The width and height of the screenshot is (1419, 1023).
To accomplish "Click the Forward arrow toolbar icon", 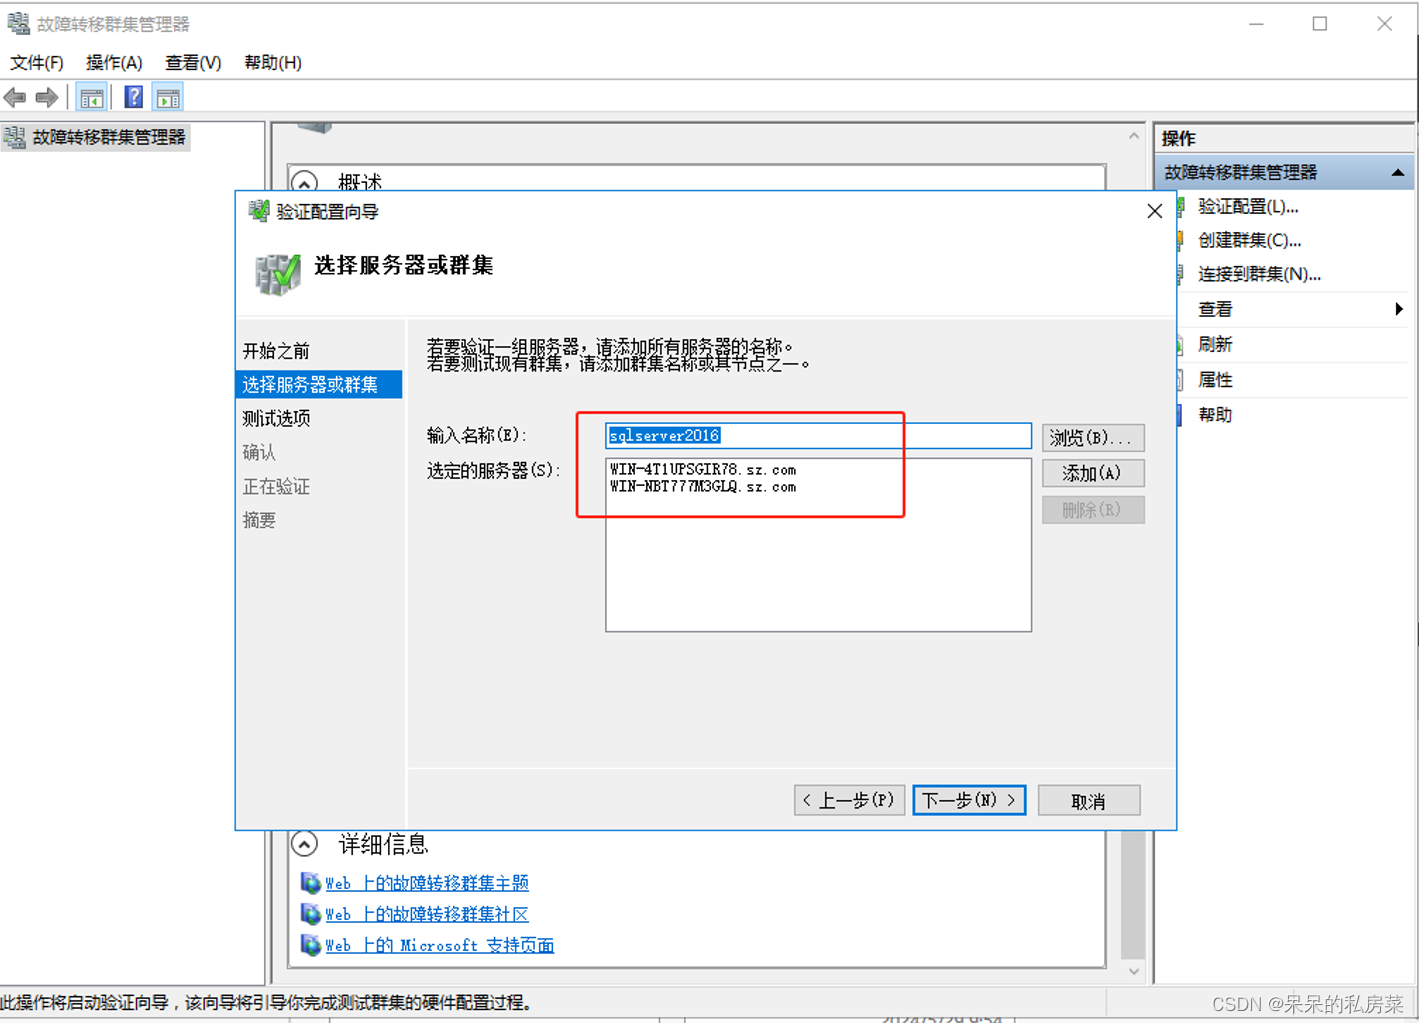I will coord(46,97).
